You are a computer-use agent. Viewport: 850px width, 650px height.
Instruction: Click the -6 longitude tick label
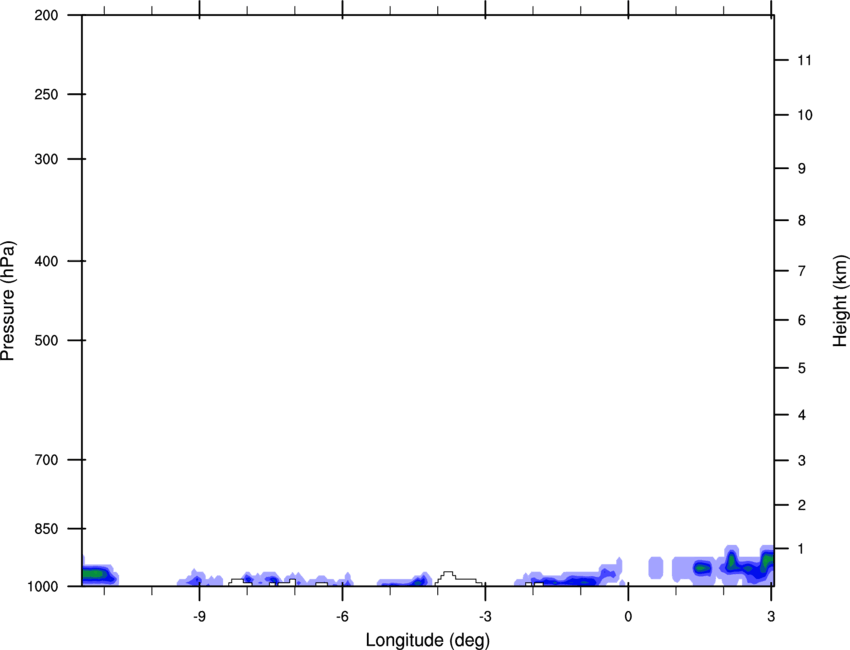[342, 617]
